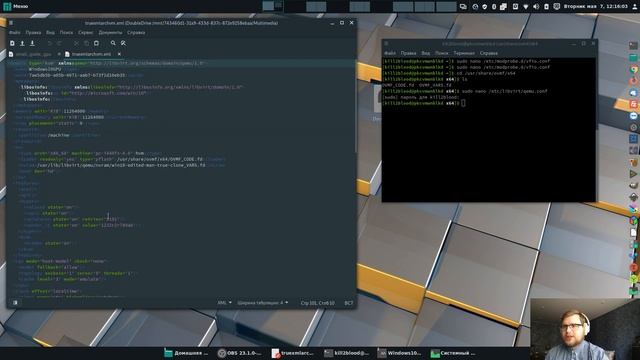The image size is (640, 360).
Task: Open the tab width dropdown in status bar
Action: [263, 303]
